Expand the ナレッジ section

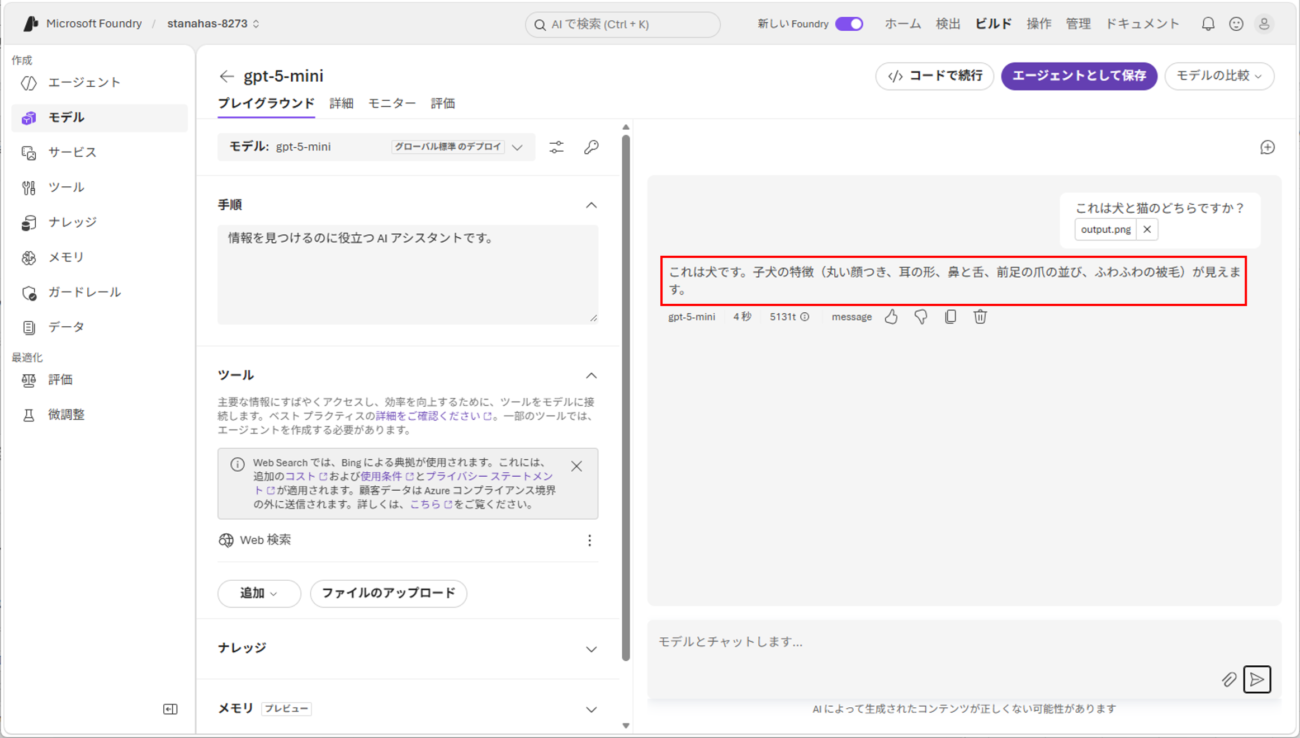point(591,649)
